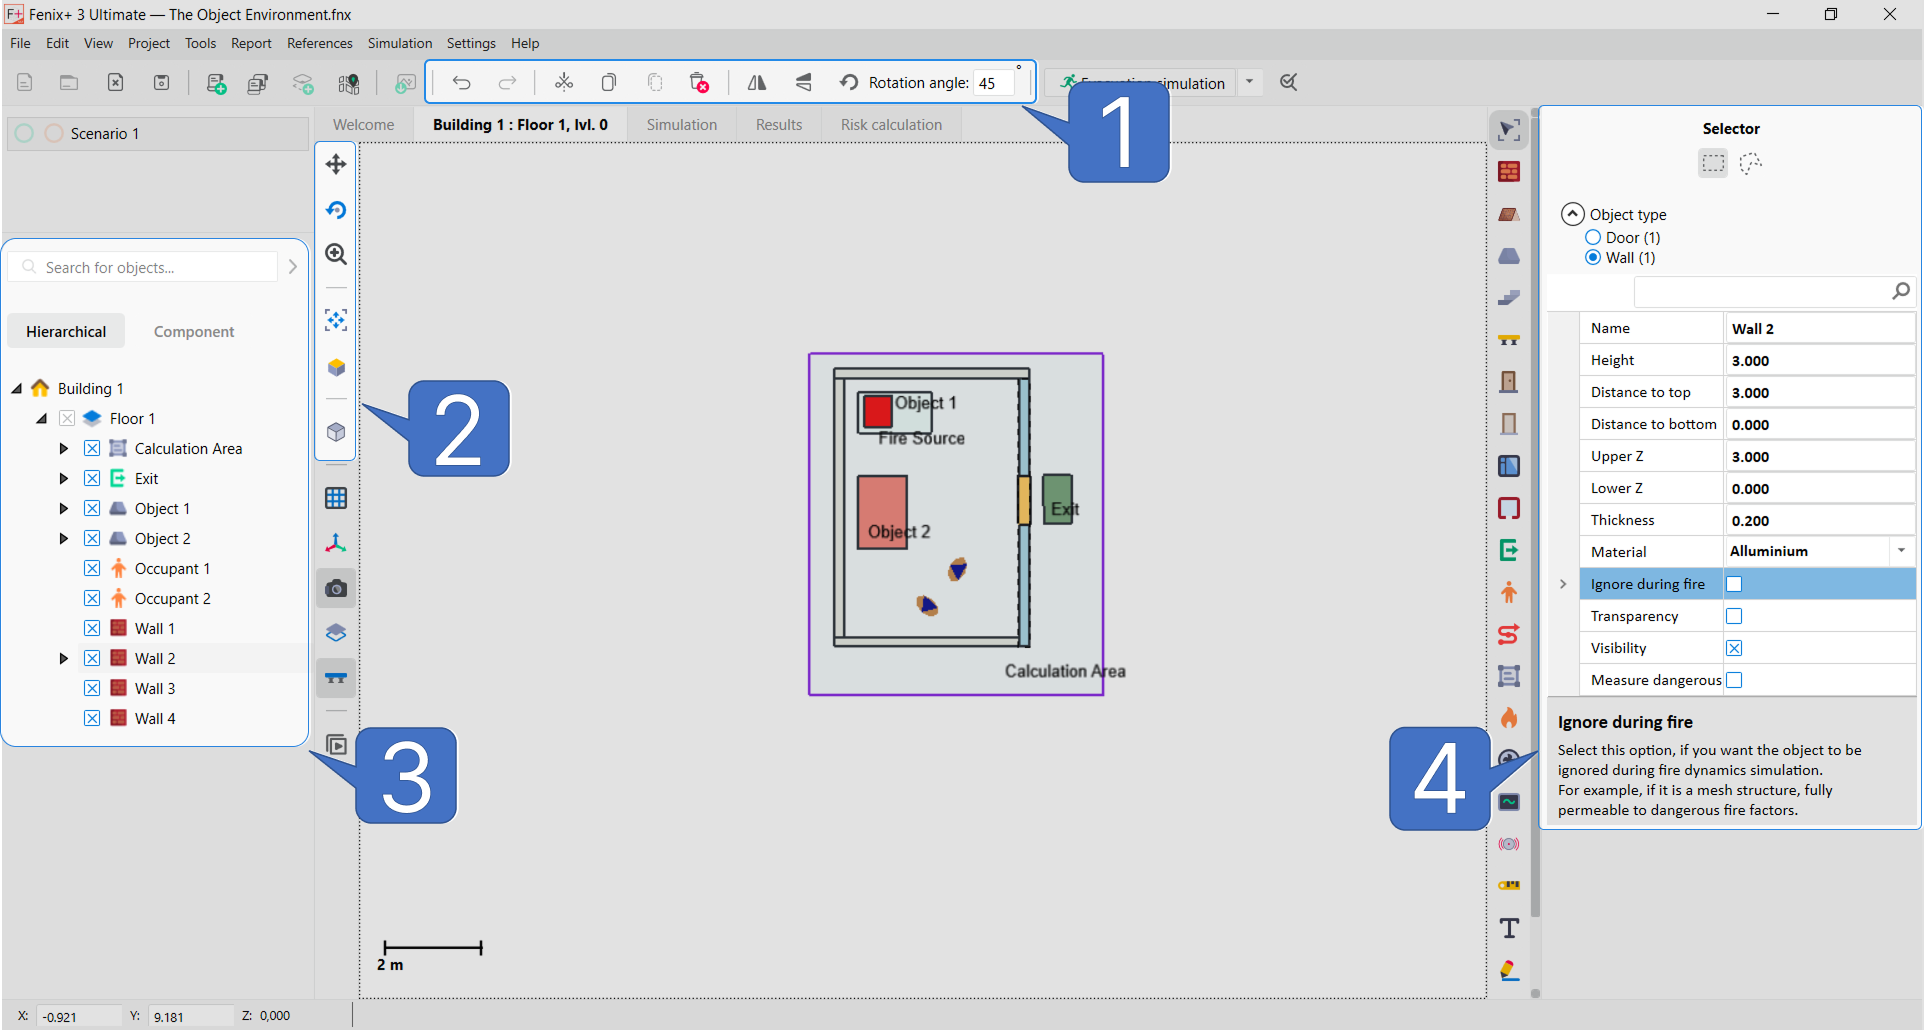
Task: Select the Pan (move view) tool
Action: pos(336,164)
